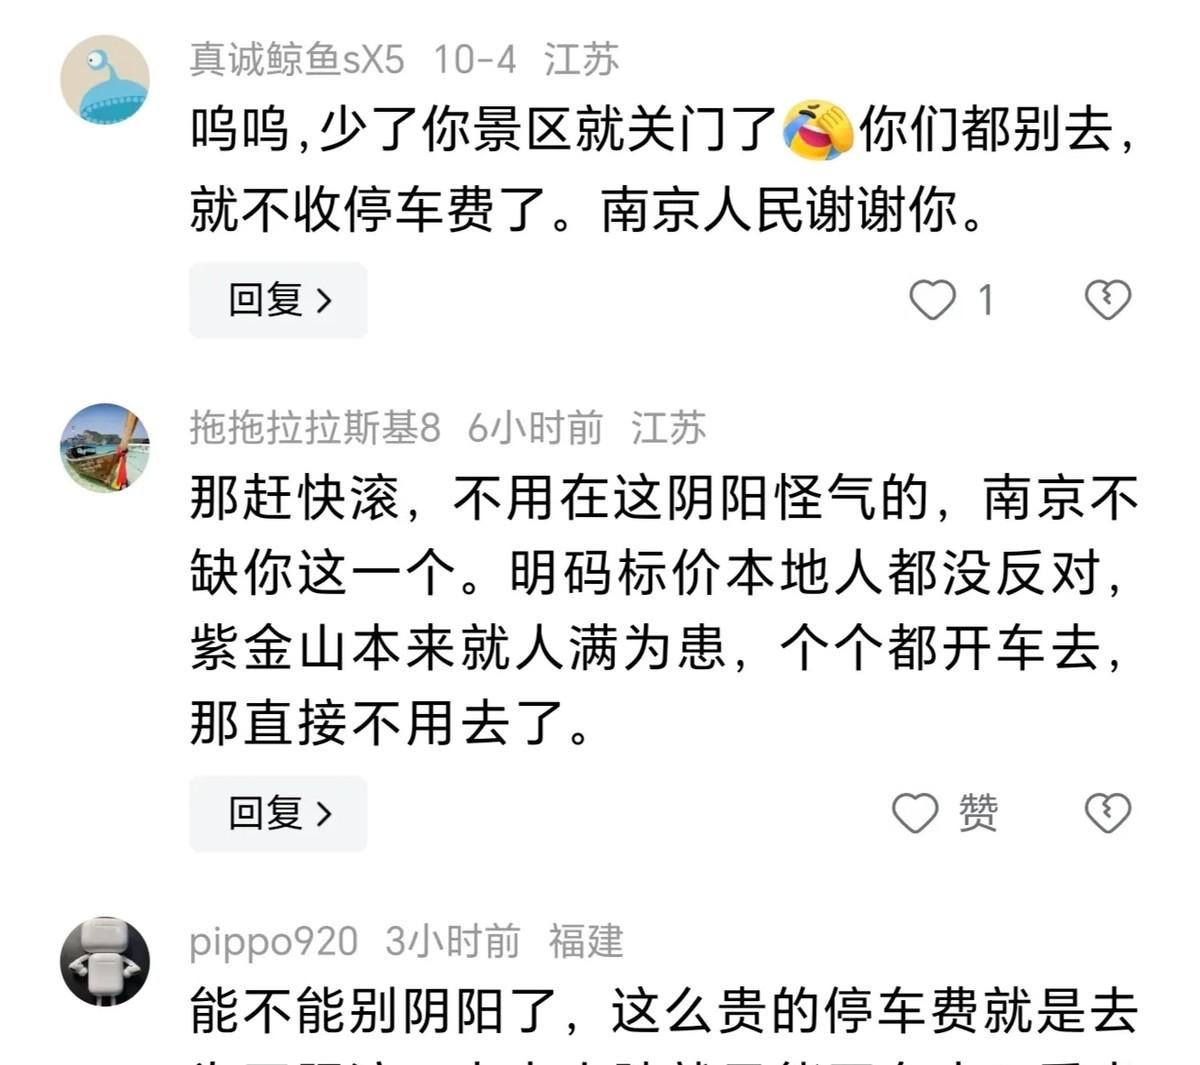The image size is (1200, 1065).
Task: Expand replies chevron in first 回复 button
Action: click(x=324, y=300)
